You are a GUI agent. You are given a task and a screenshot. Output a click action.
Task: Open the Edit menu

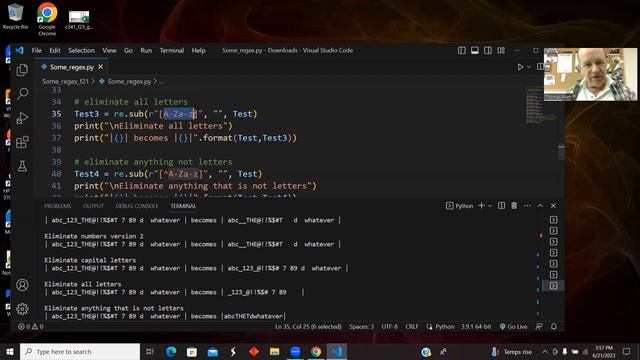tap(55, 50)
